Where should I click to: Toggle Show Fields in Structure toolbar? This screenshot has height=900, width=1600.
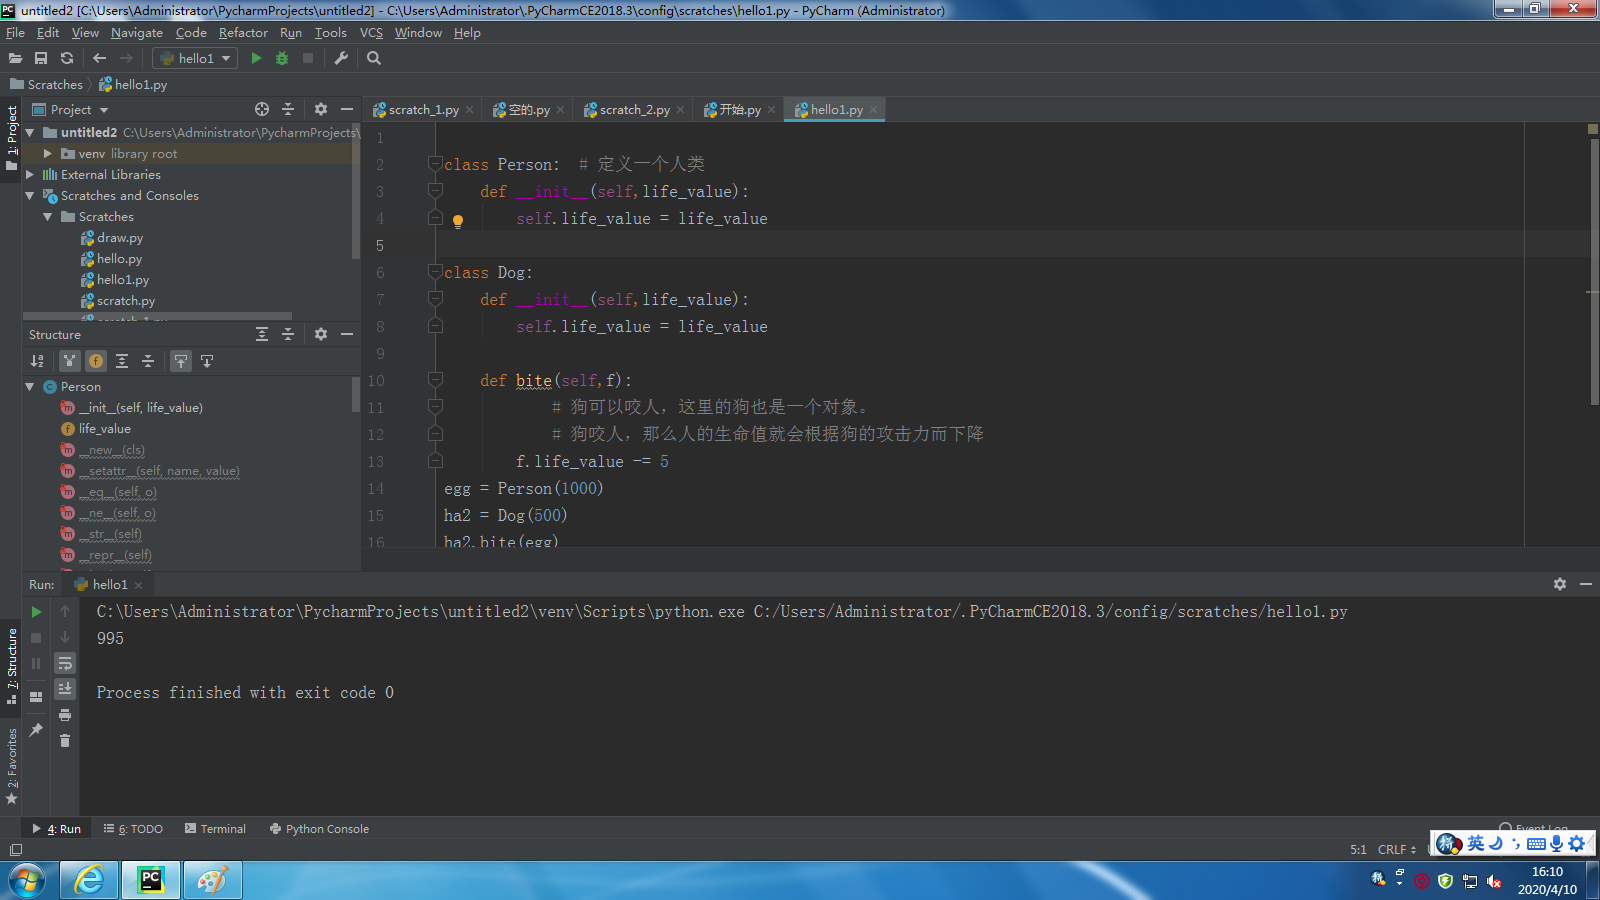point(96,361)
